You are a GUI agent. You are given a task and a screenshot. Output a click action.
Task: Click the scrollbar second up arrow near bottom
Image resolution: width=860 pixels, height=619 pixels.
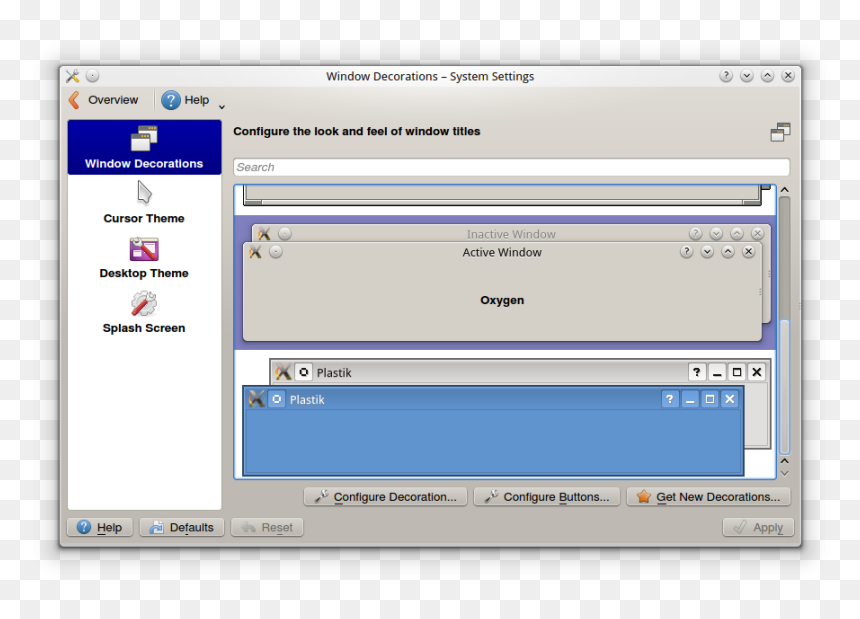pos(785,461)
